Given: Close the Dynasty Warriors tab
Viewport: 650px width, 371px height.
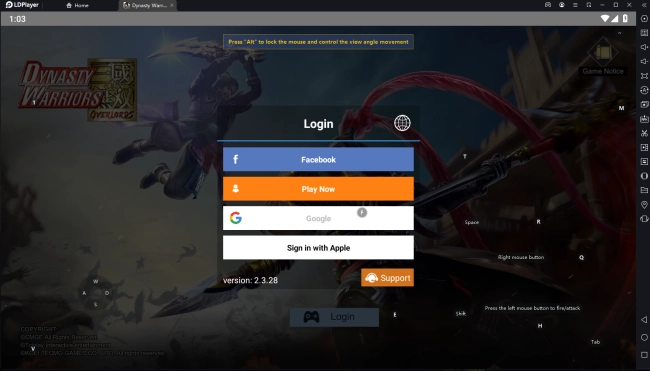Looking at the screenshot, I should (x=172, y=5).
